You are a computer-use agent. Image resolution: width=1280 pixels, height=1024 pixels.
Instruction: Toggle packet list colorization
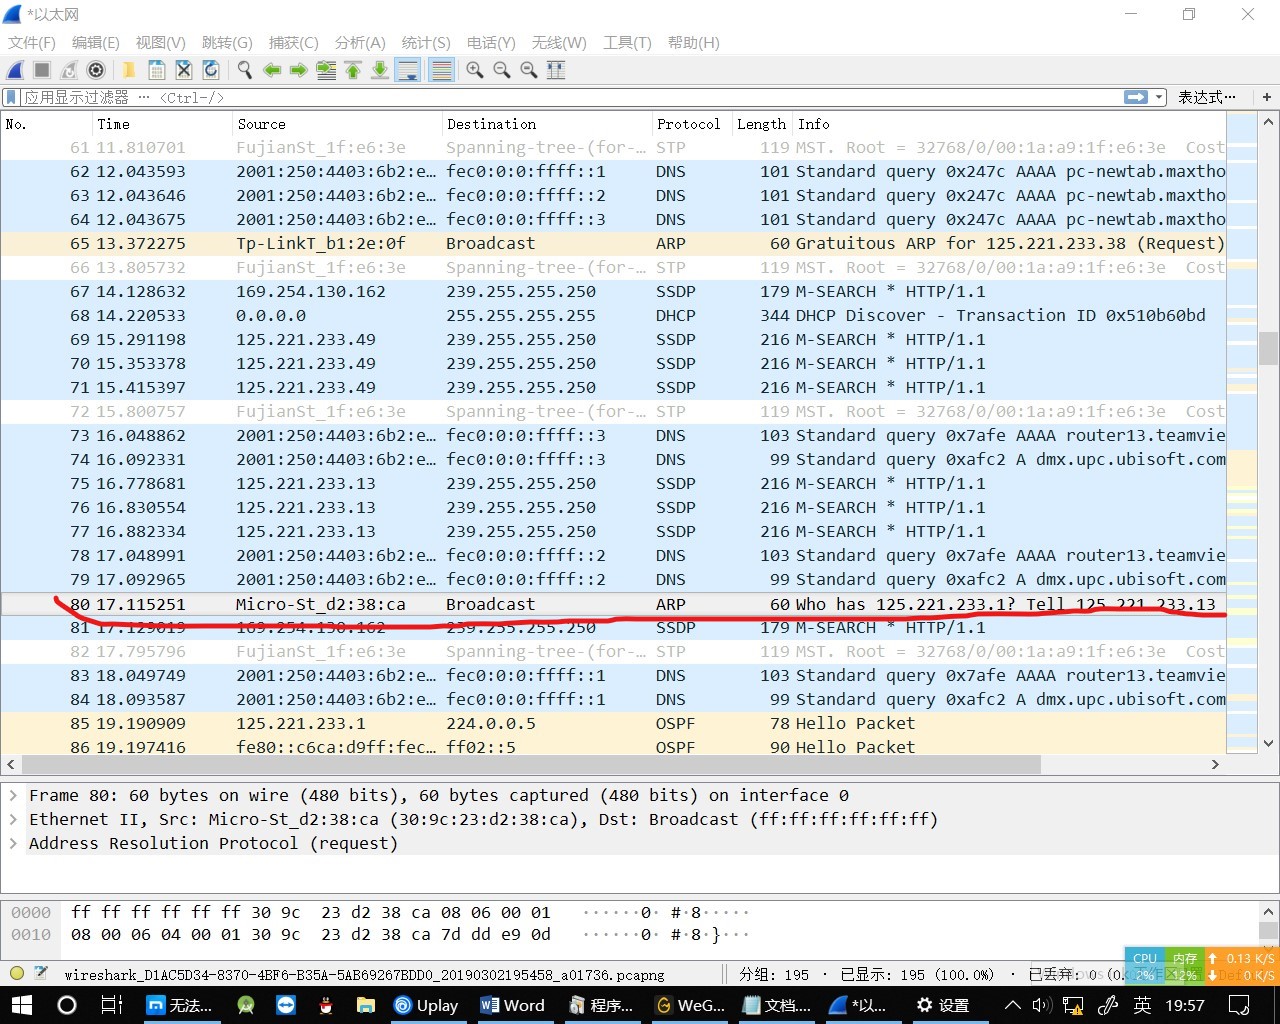[x=441, y=69]
